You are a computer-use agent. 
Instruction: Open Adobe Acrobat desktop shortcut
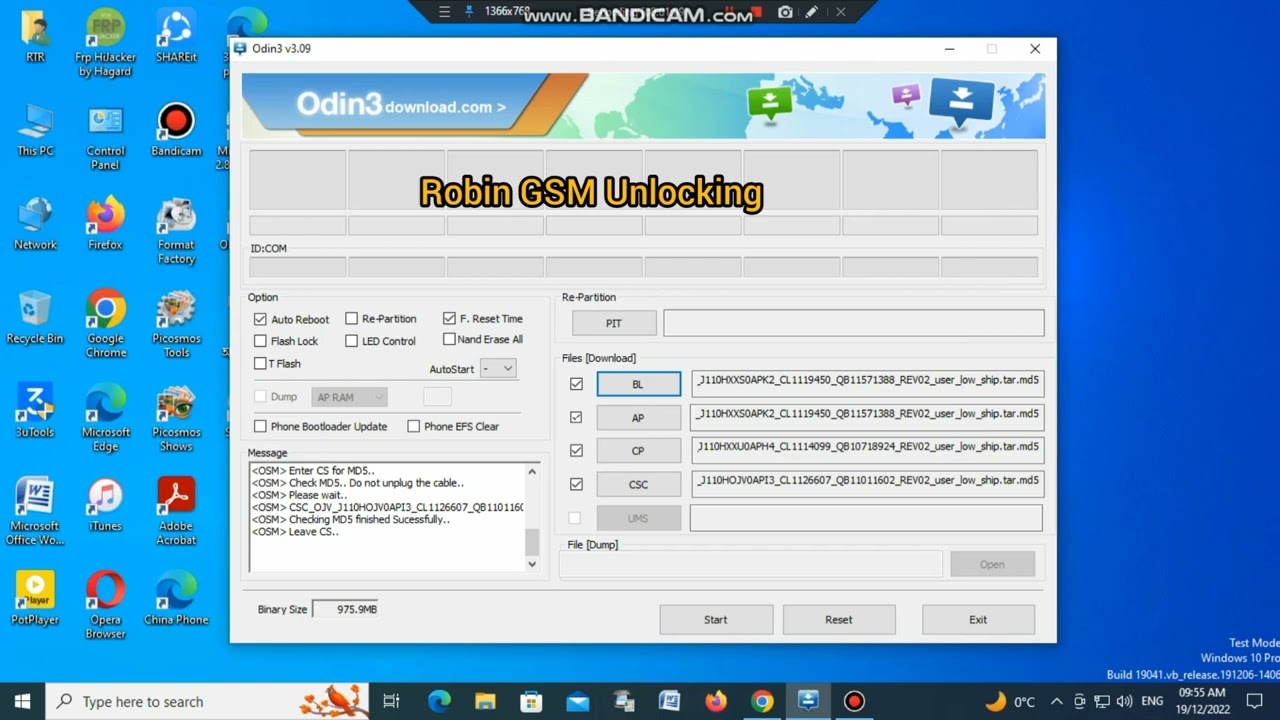click(176, 512)
